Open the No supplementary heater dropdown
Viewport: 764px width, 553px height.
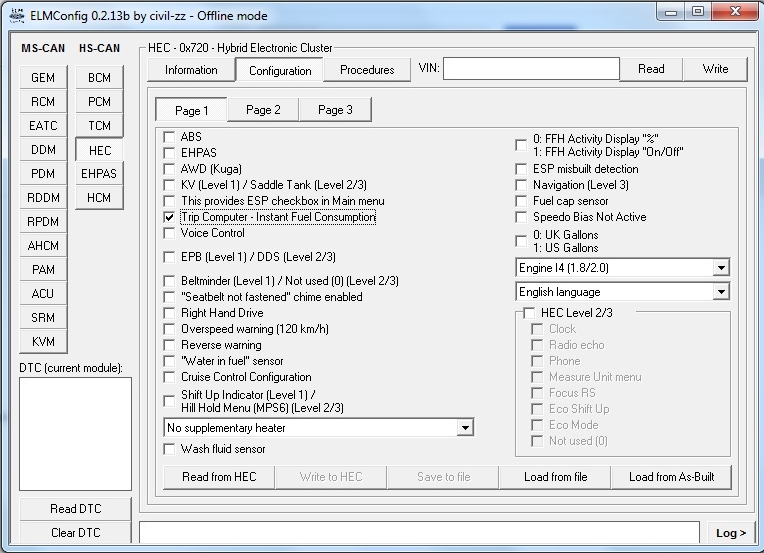pyautogui.click(x=464, y=428)
